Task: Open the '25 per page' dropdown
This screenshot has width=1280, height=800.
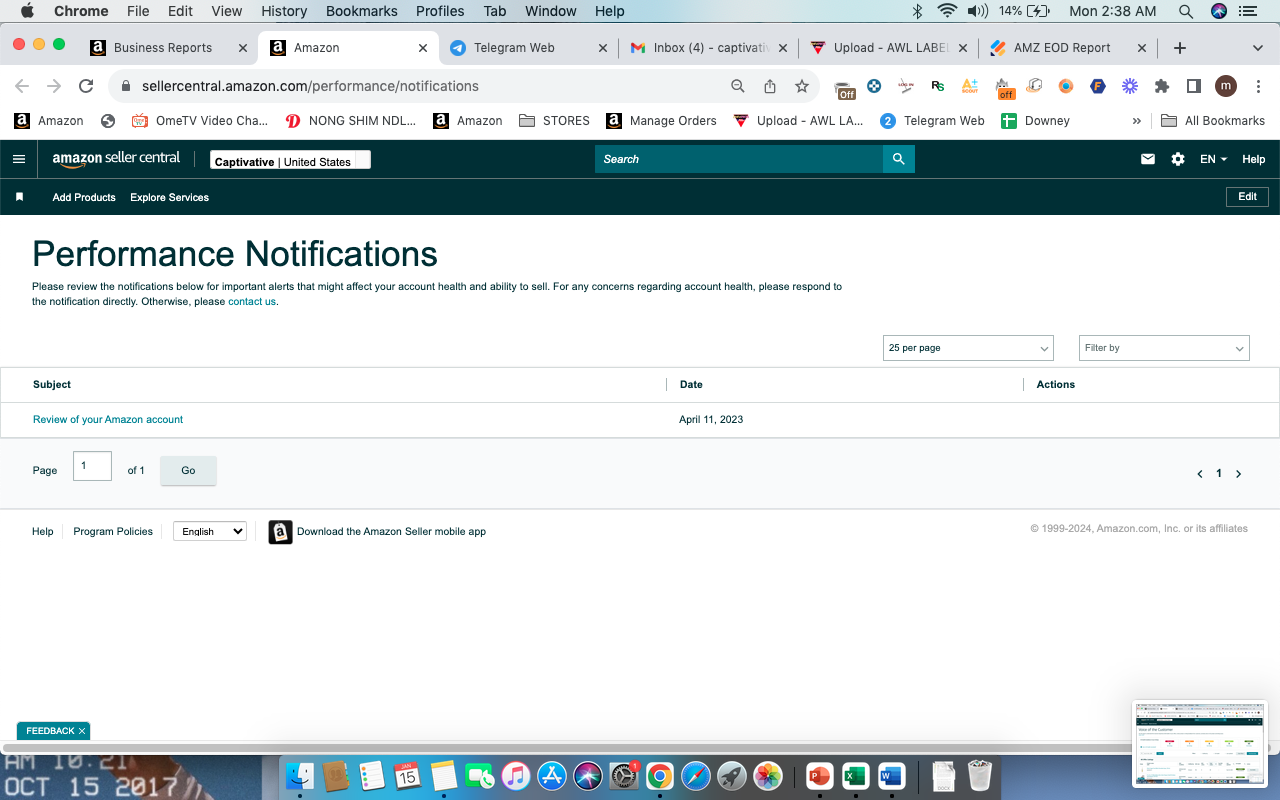Action: pos(968,348)
